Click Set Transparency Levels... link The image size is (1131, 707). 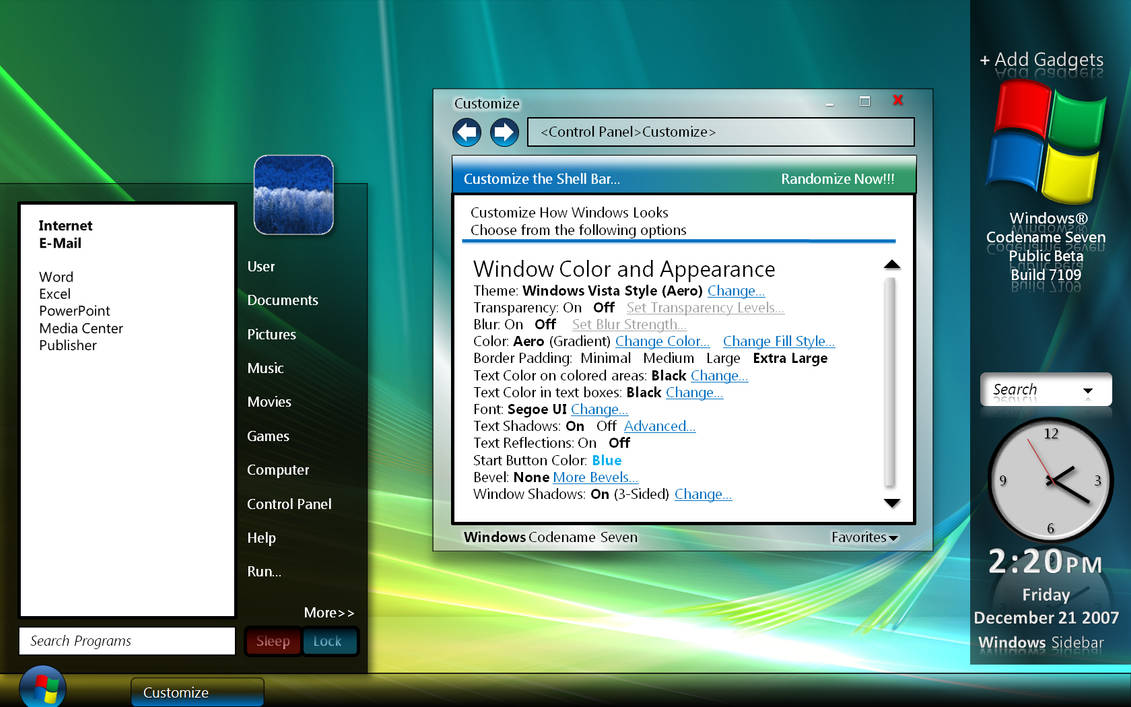tap(705, 307)
